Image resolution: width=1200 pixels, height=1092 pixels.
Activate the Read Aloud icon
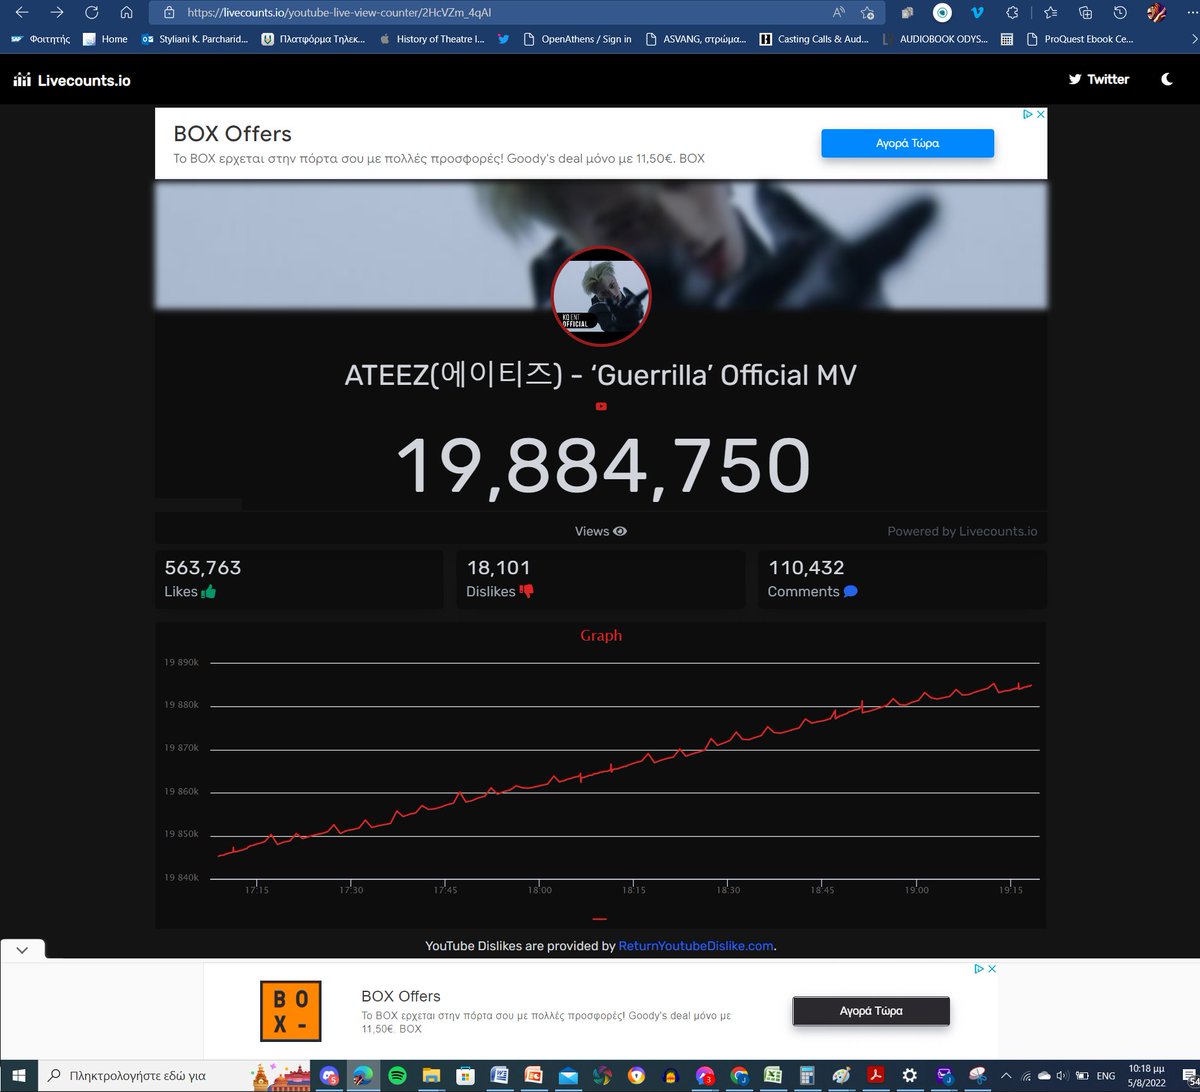[x=839, y=13]
